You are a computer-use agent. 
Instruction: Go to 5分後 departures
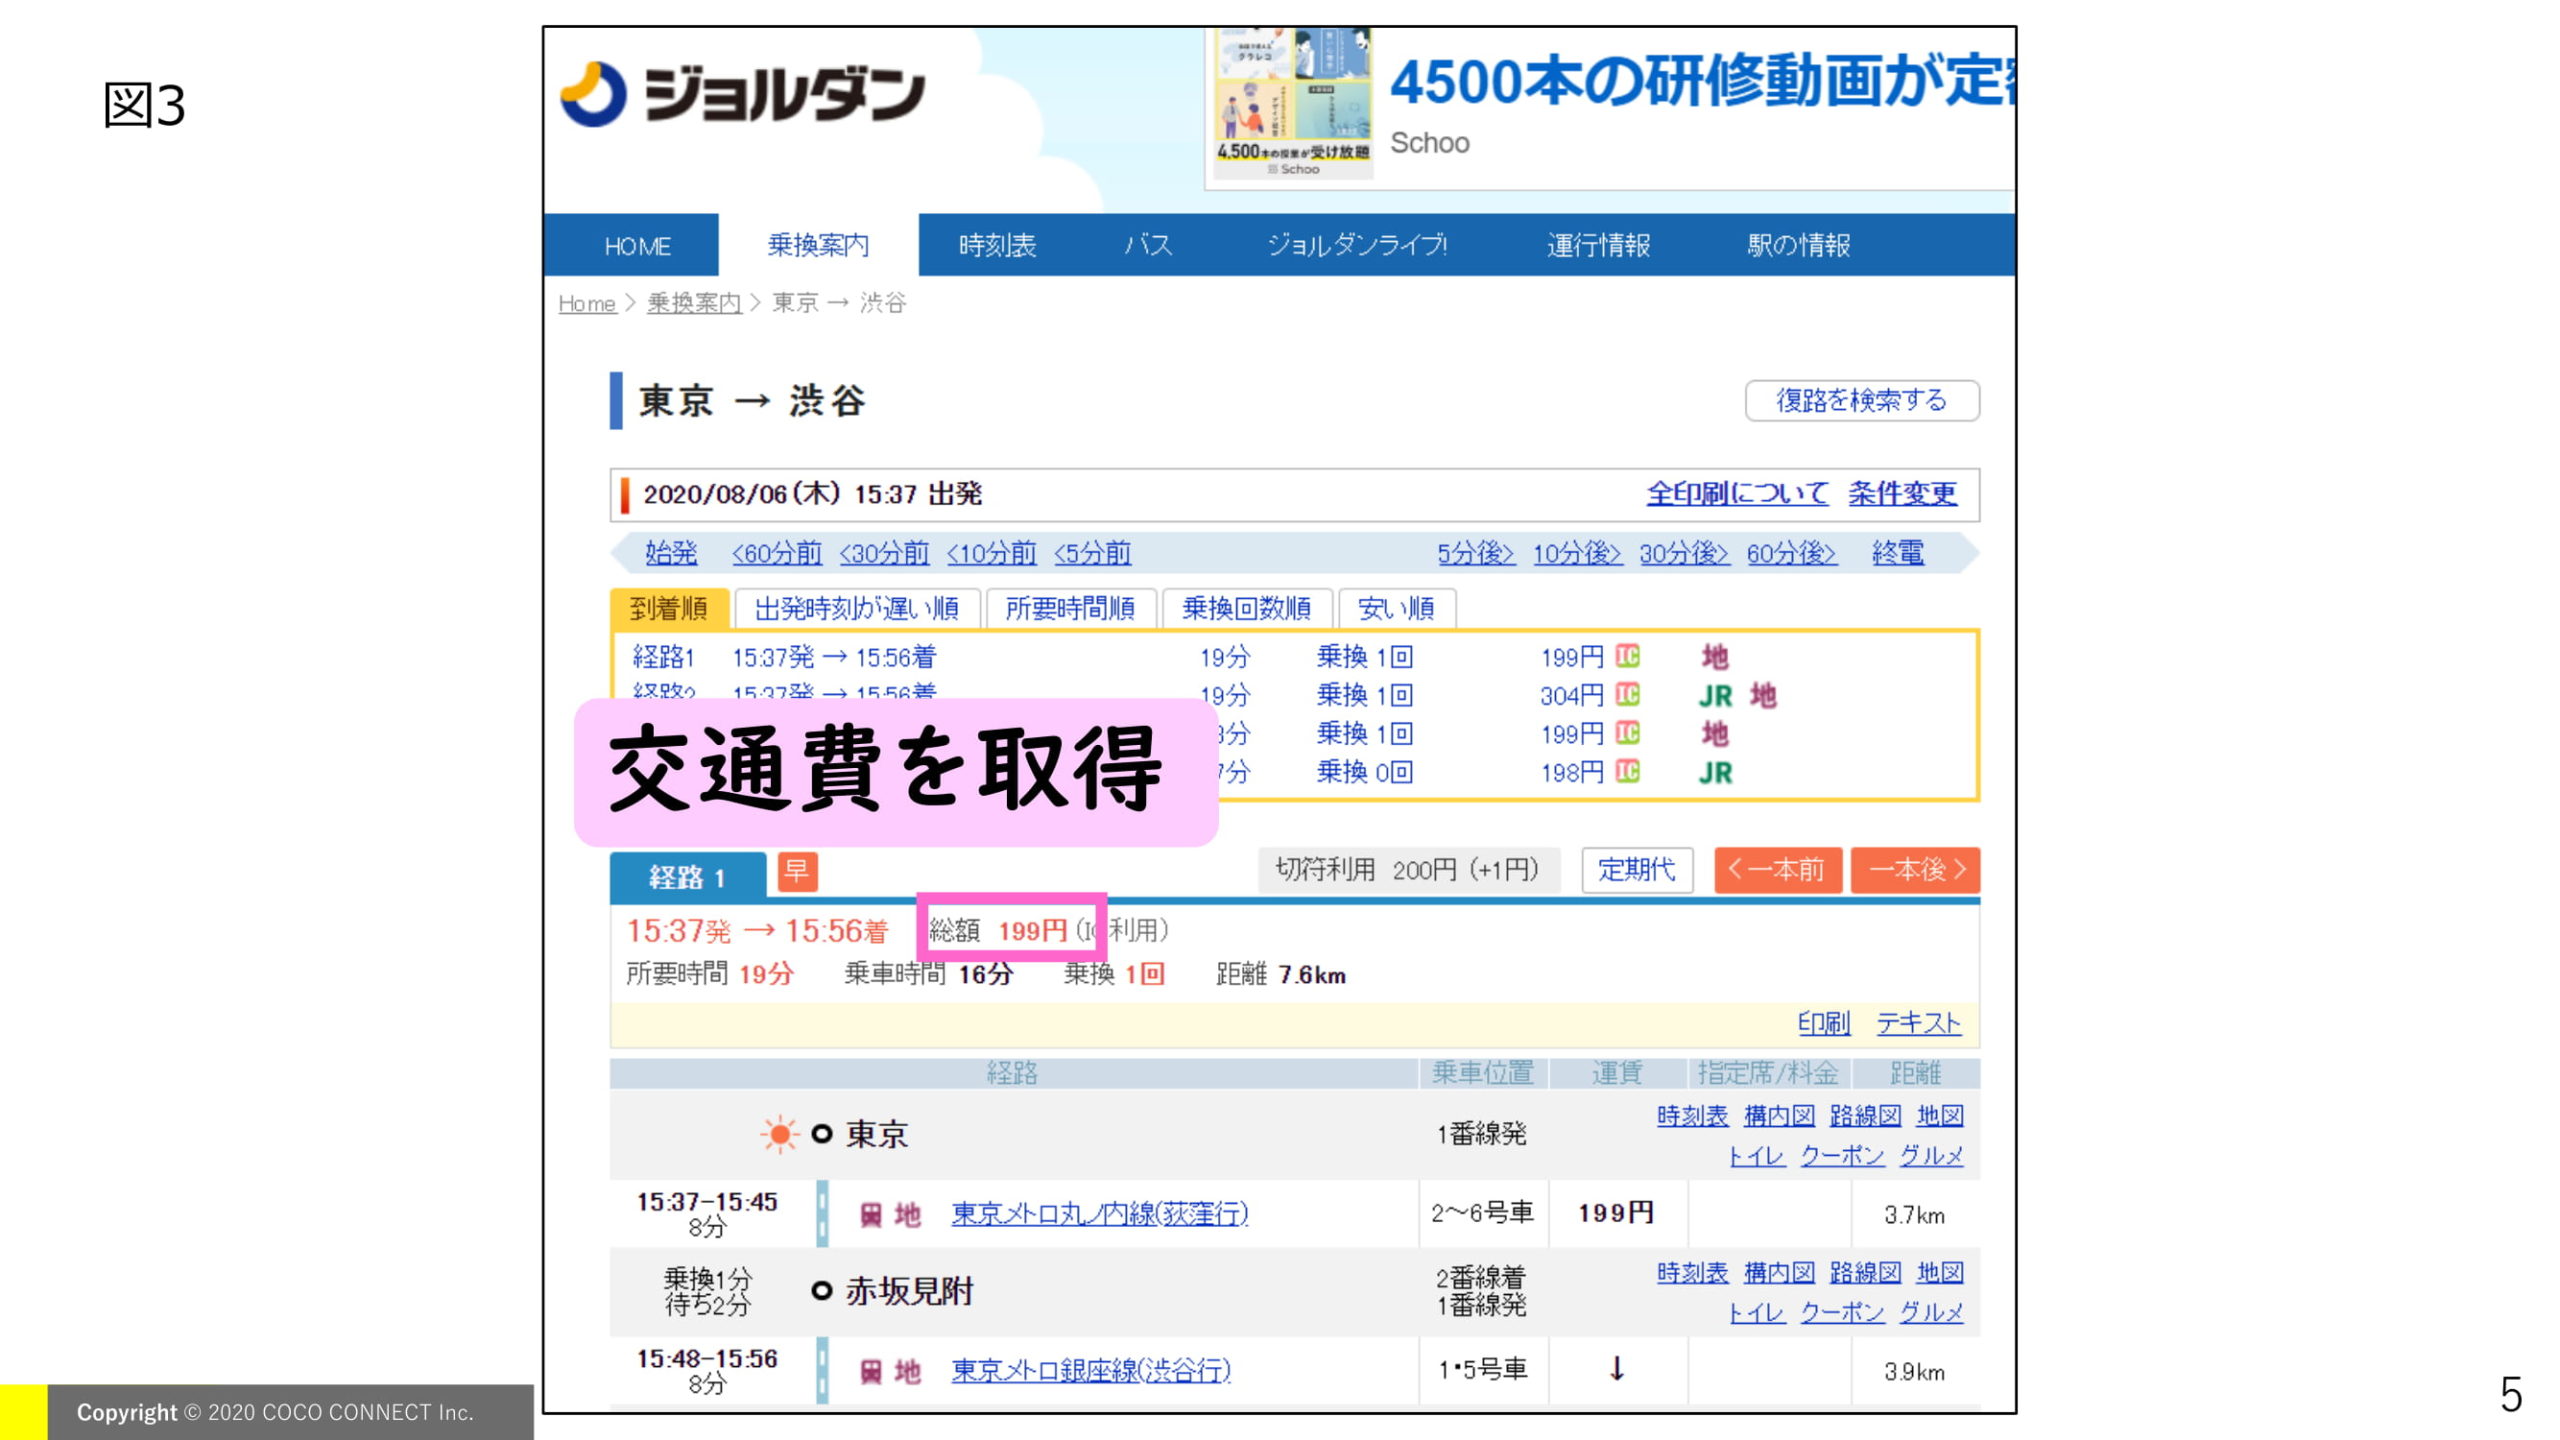point(1476,553)
